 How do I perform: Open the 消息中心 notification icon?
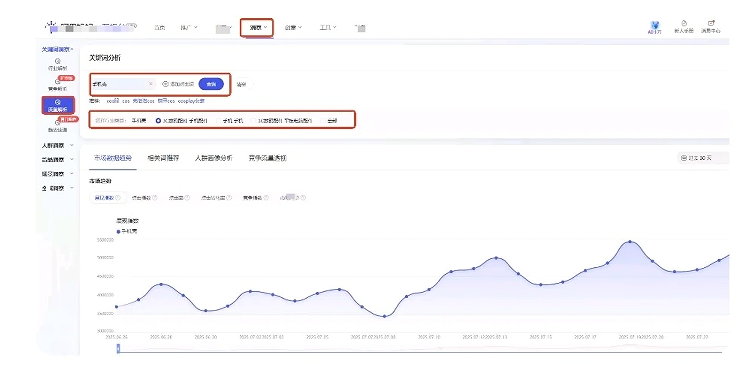tap(711, 23)
